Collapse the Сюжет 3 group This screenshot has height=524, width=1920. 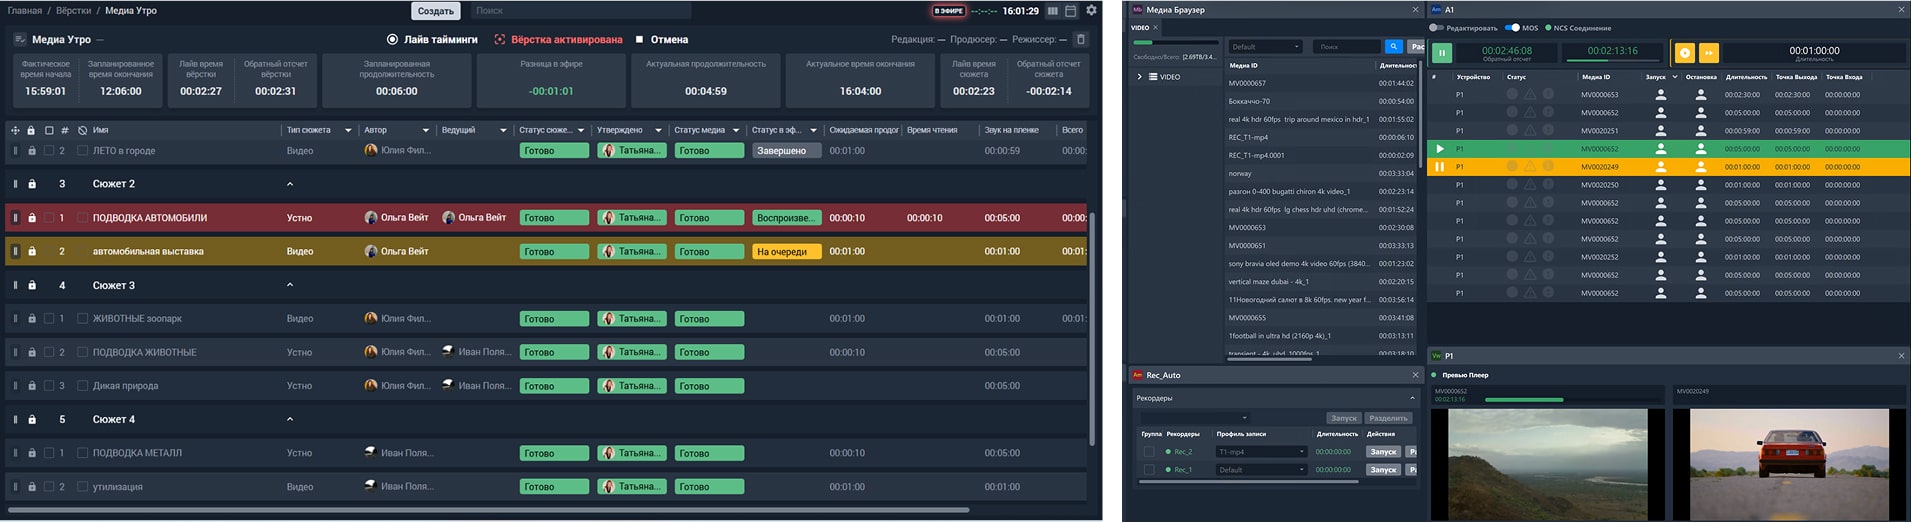(290, 285)
